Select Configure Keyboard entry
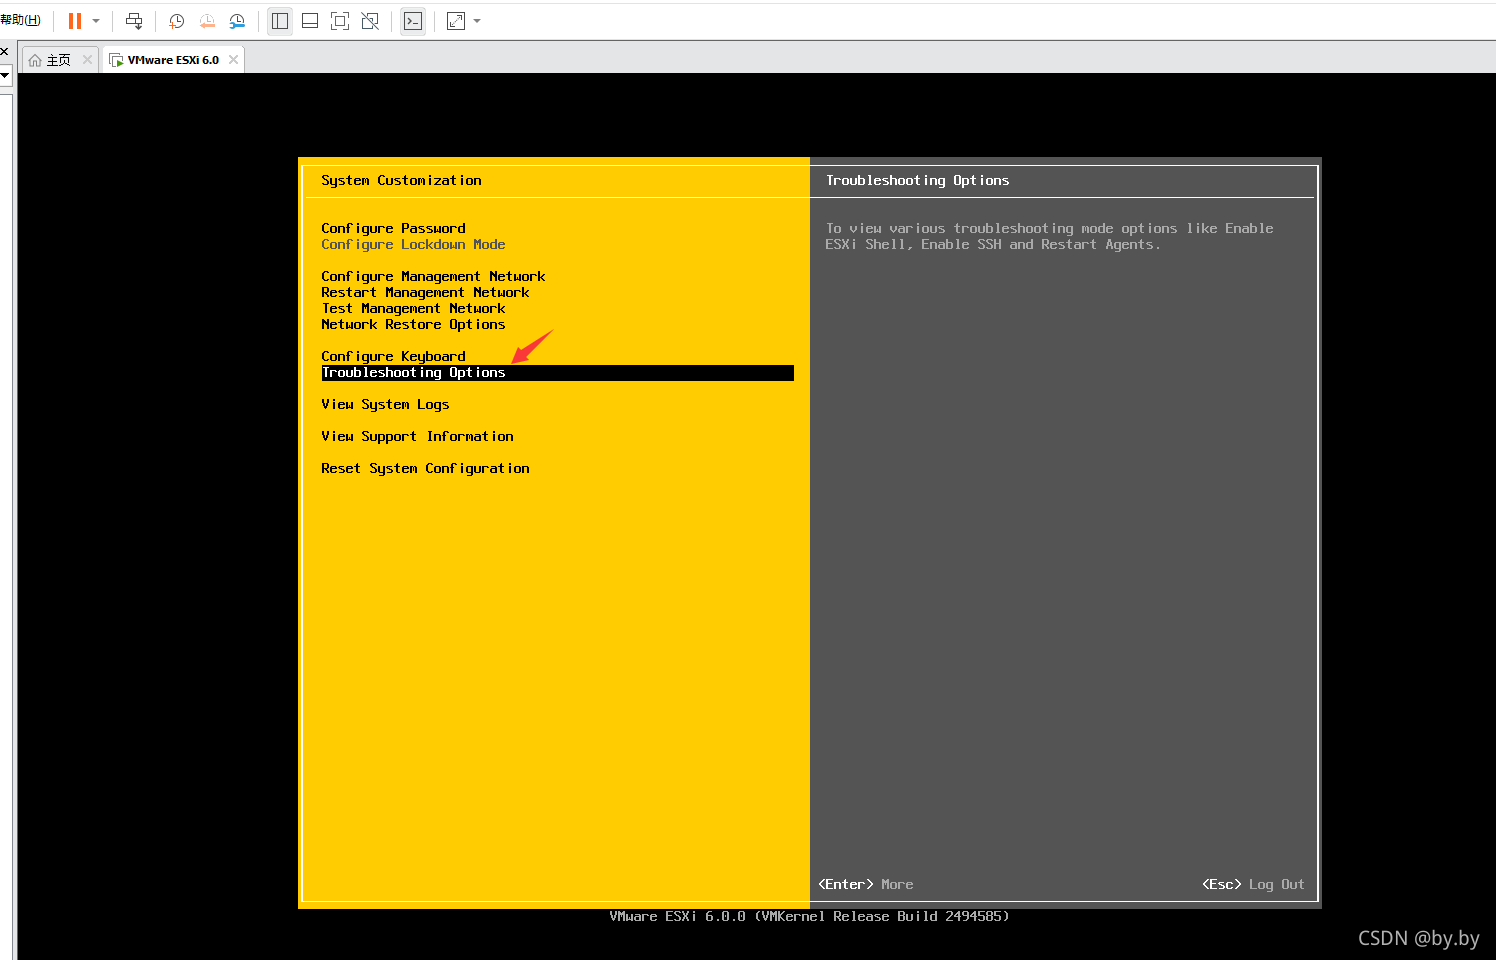The height and width of the screenshot is (960, 1496). point(393,357)
